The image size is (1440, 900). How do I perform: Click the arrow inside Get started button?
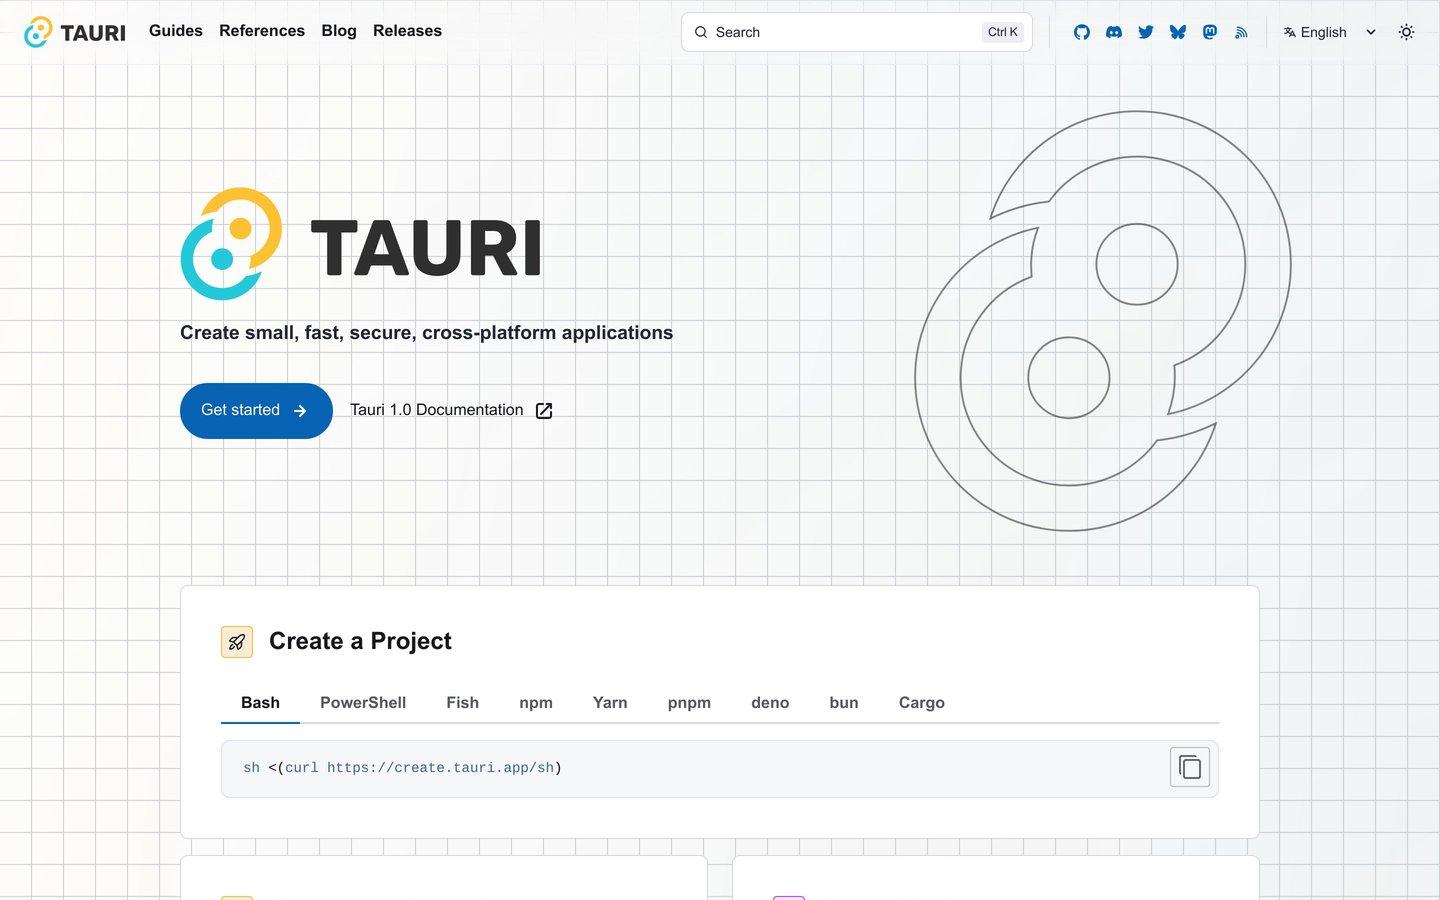coord(300,411)
